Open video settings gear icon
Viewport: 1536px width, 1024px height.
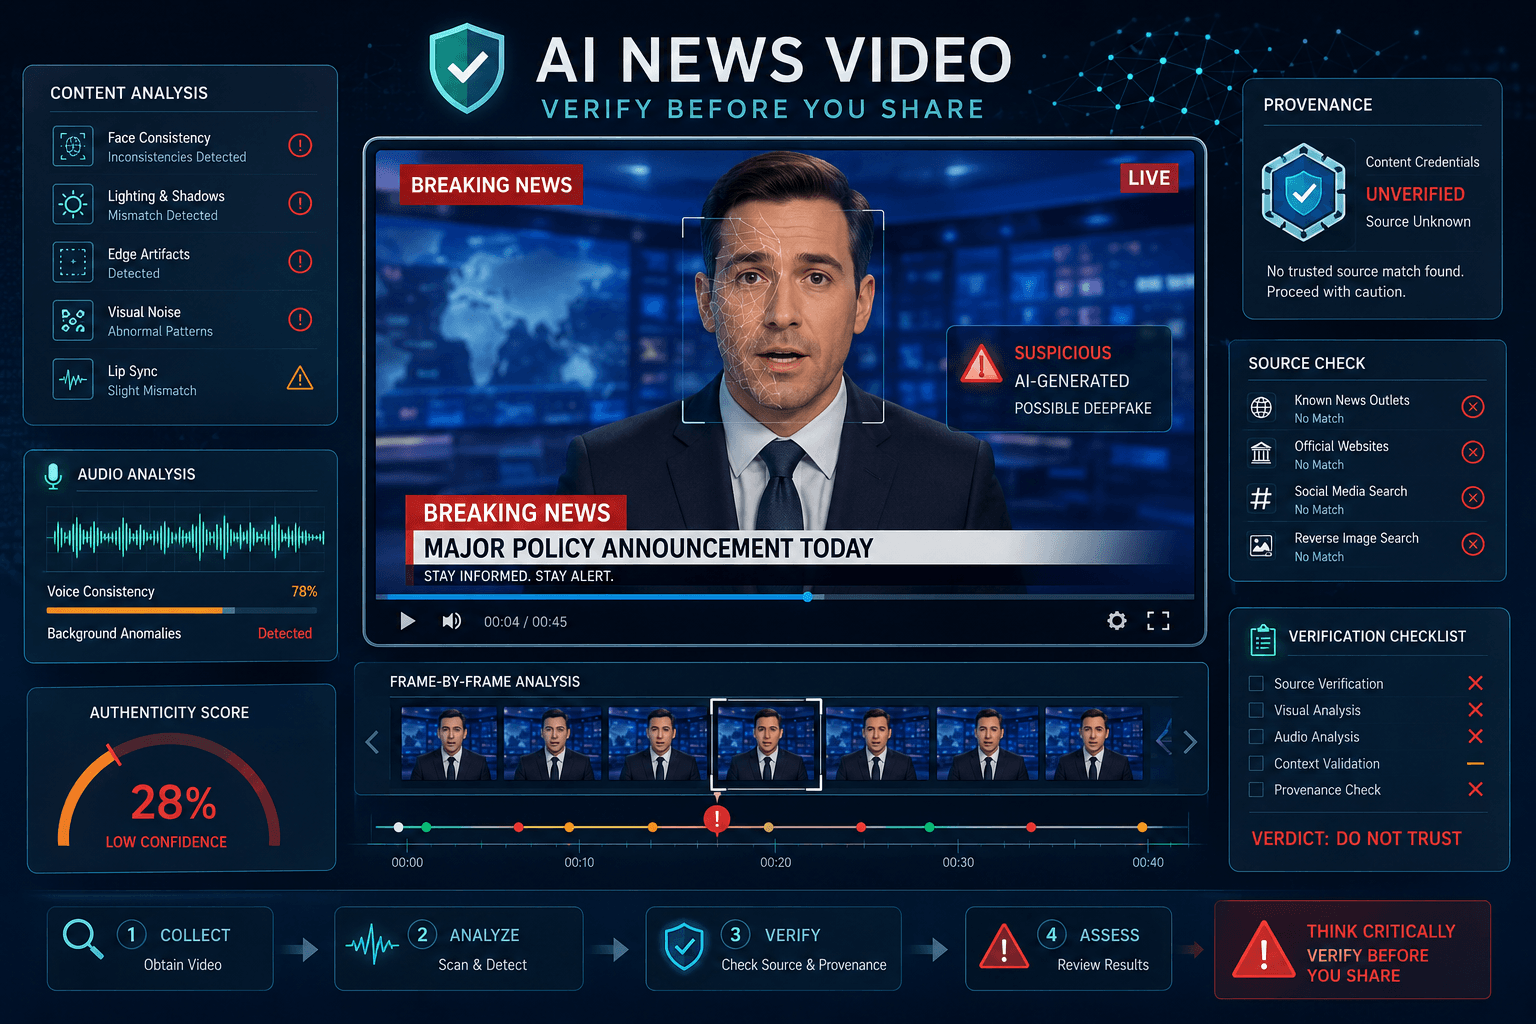(1117, 621)
